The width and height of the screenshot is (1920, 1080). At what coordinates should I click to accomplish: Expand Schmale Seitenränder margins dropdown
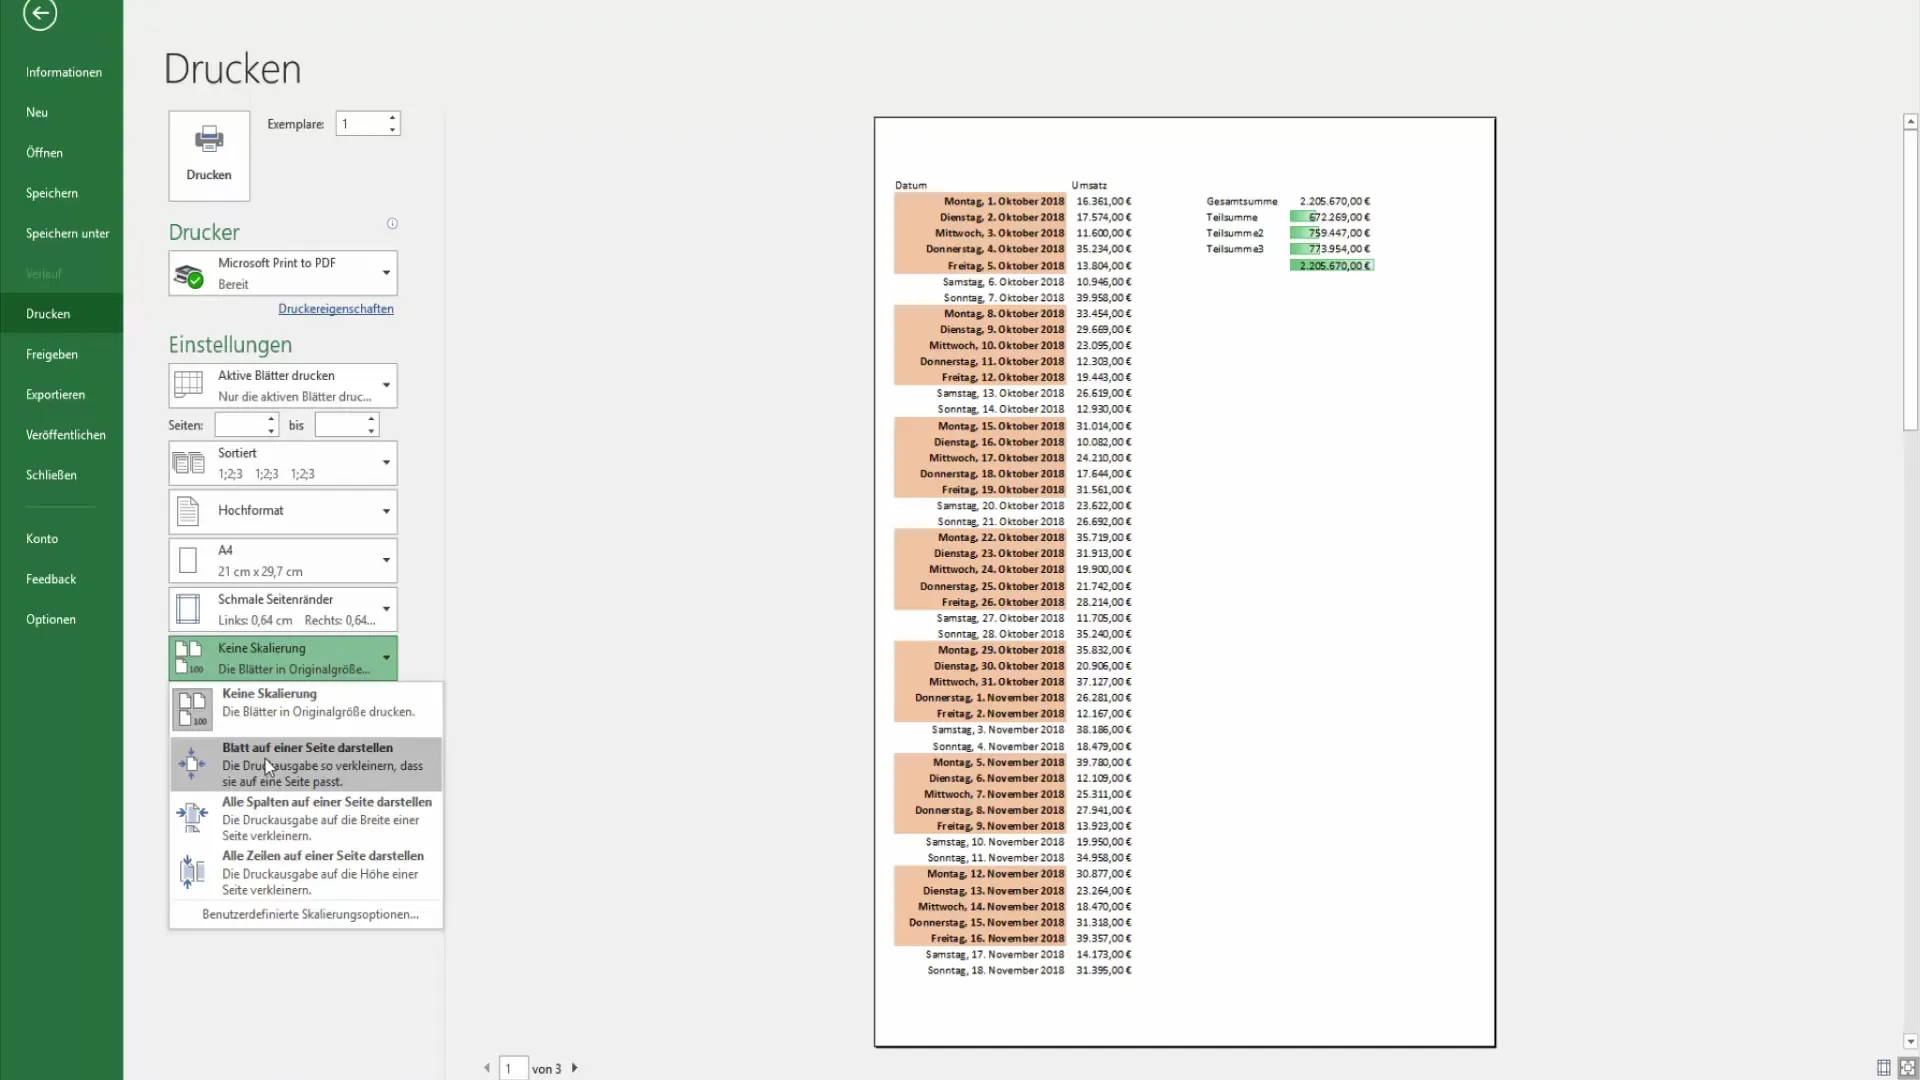[x=283, y=610]
